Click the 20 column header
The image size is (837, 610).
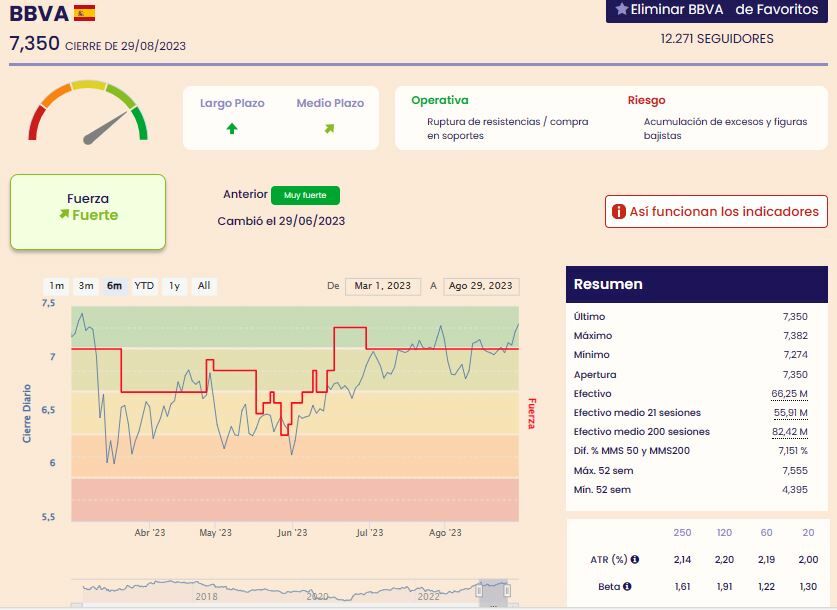808,533
